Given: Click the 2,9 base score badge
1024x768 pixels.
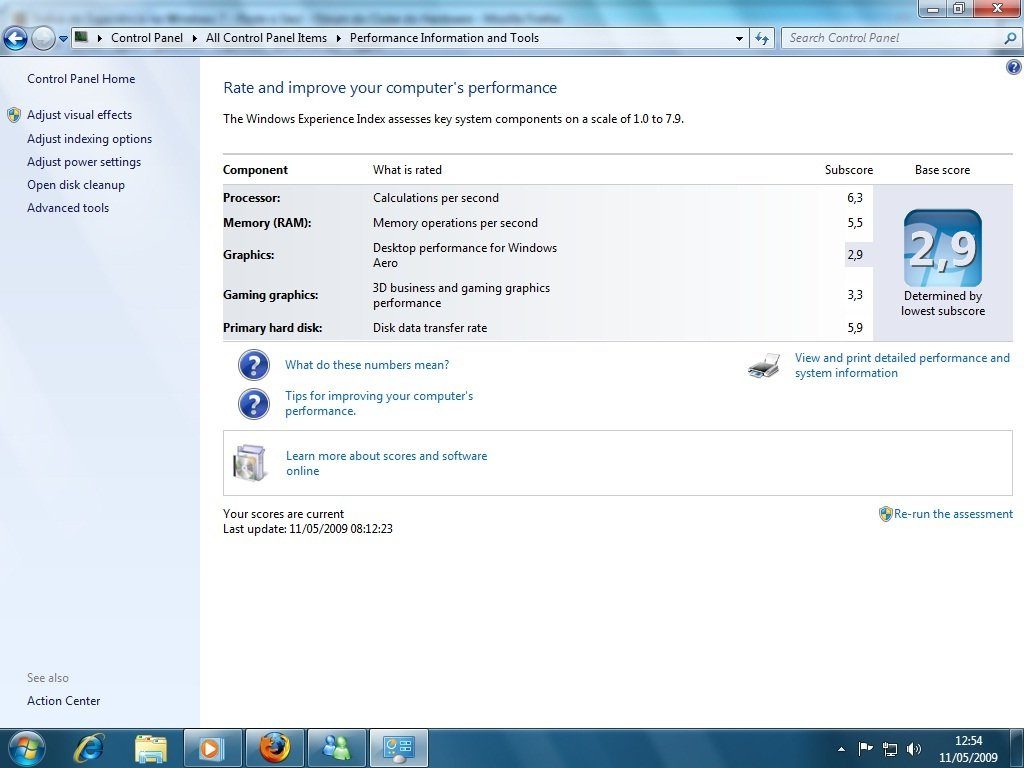Looking at the screenshot, I should click(x=942, y=248).
